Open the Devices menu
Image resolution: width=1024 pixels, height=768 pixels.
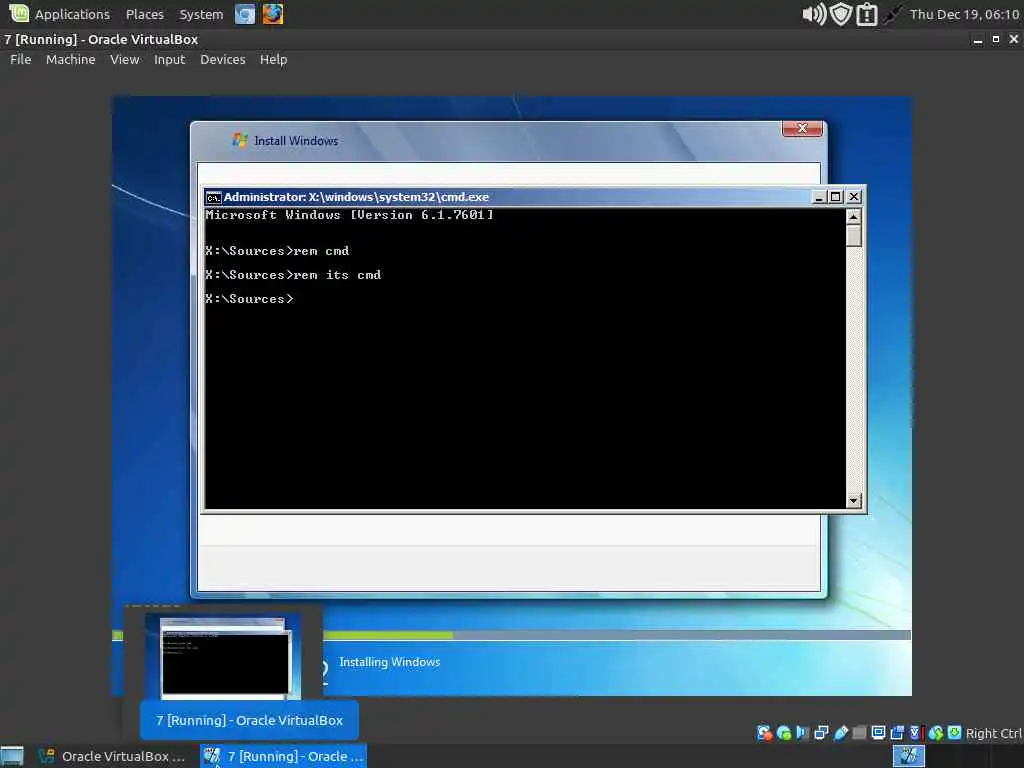(x=223, y=59)
